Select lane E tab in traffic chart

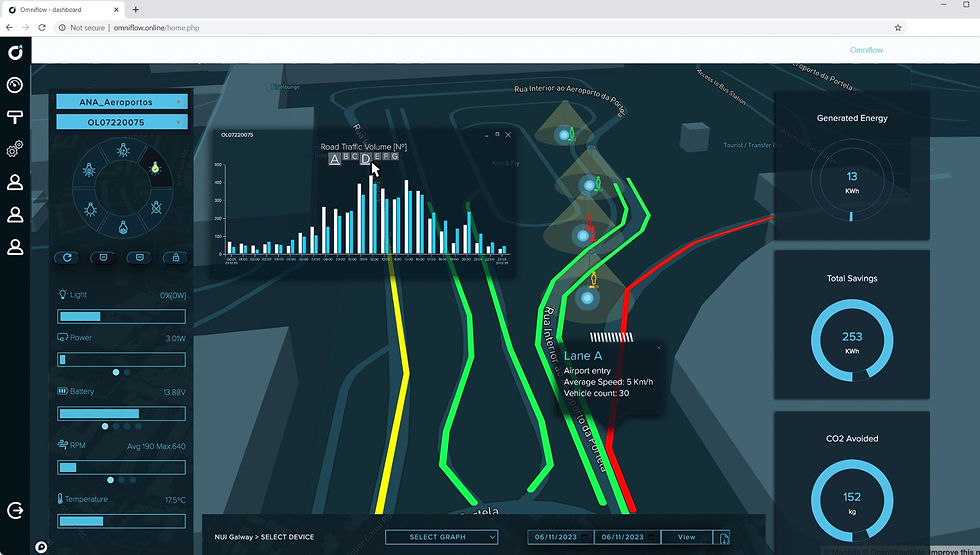pos(377,156)
